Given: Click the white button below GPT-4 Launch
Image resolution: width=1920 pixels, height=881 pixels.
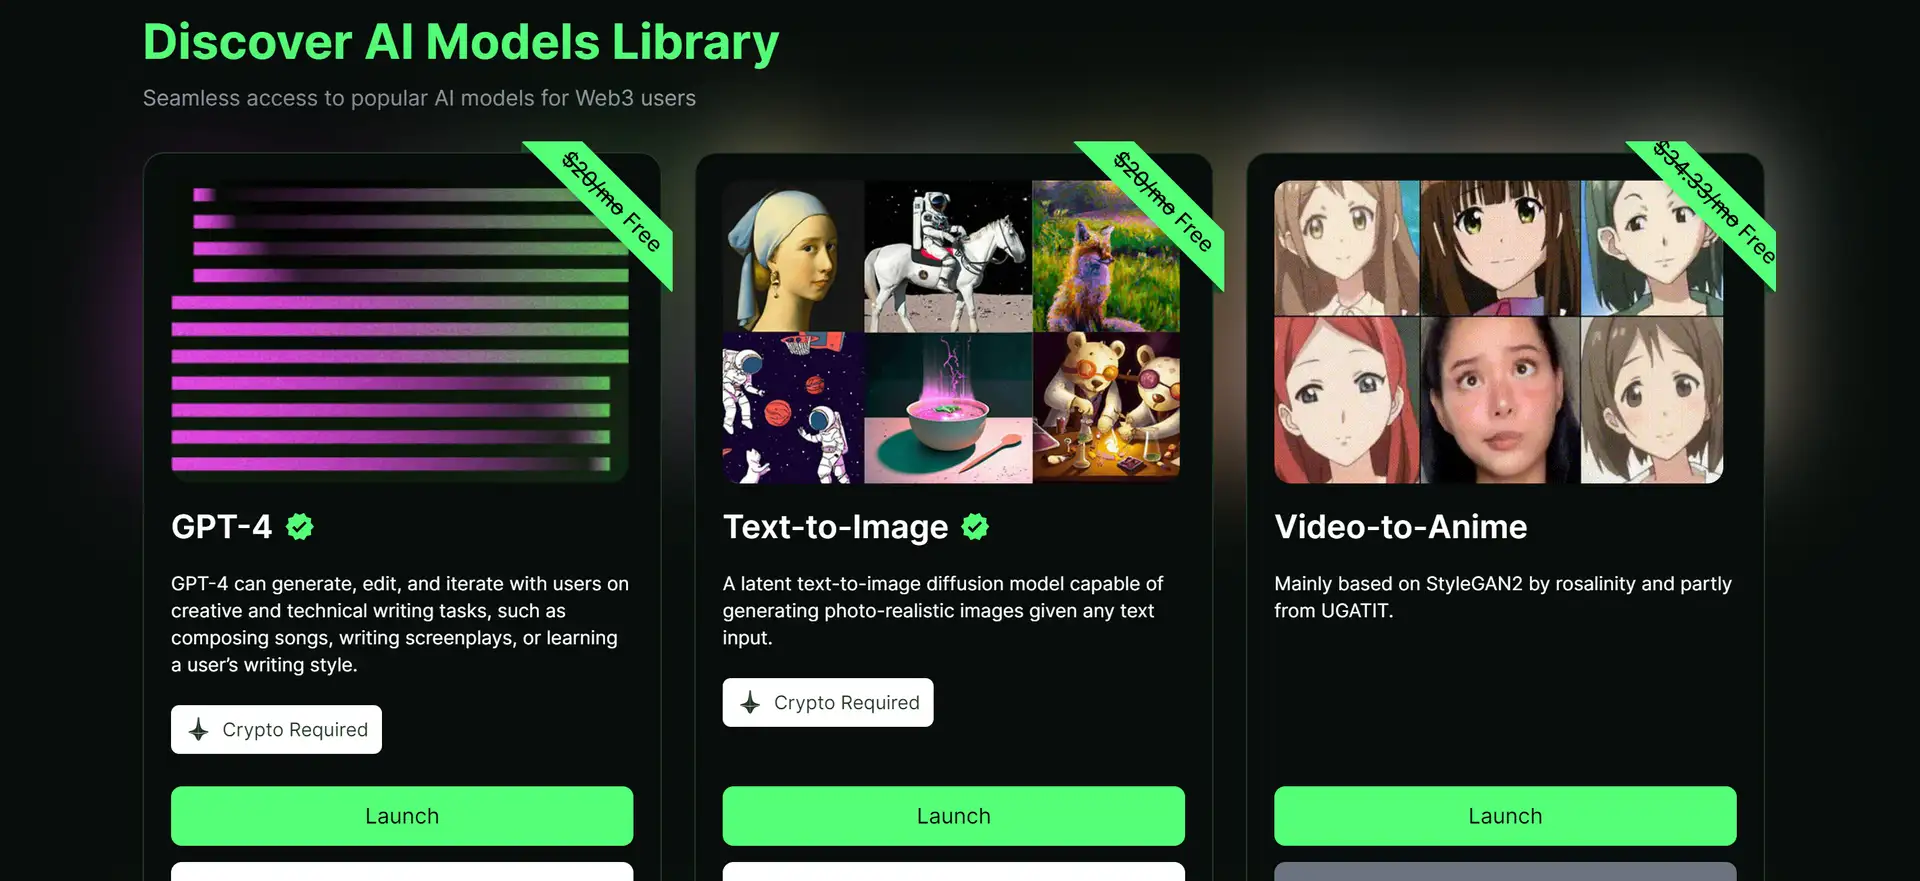Looking at the screenshot, I should point(402,871).
